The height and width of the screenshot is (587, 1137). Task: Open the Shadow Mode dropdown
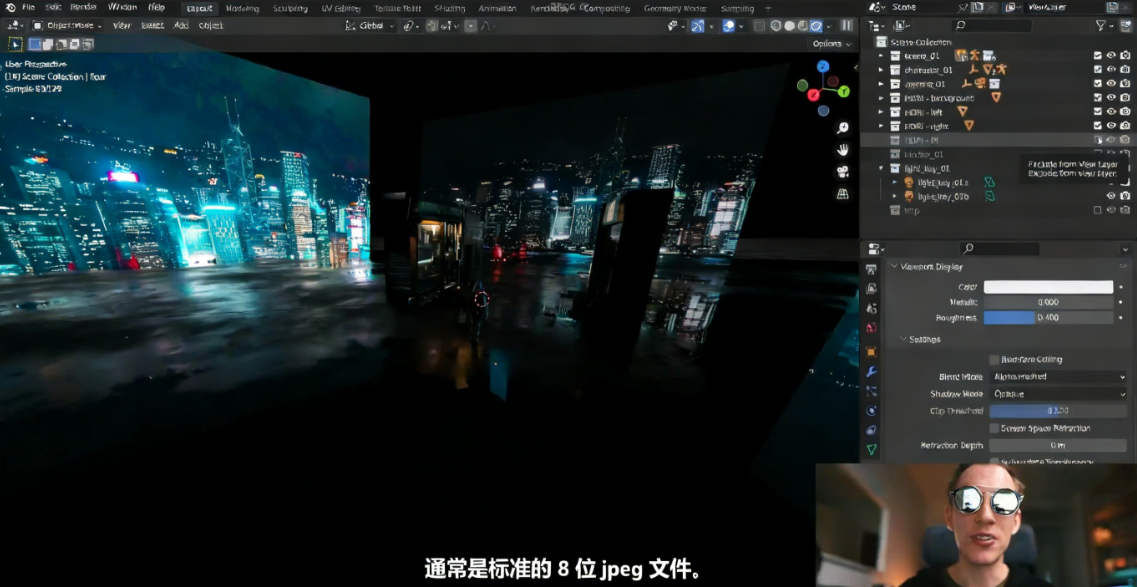1057,394
